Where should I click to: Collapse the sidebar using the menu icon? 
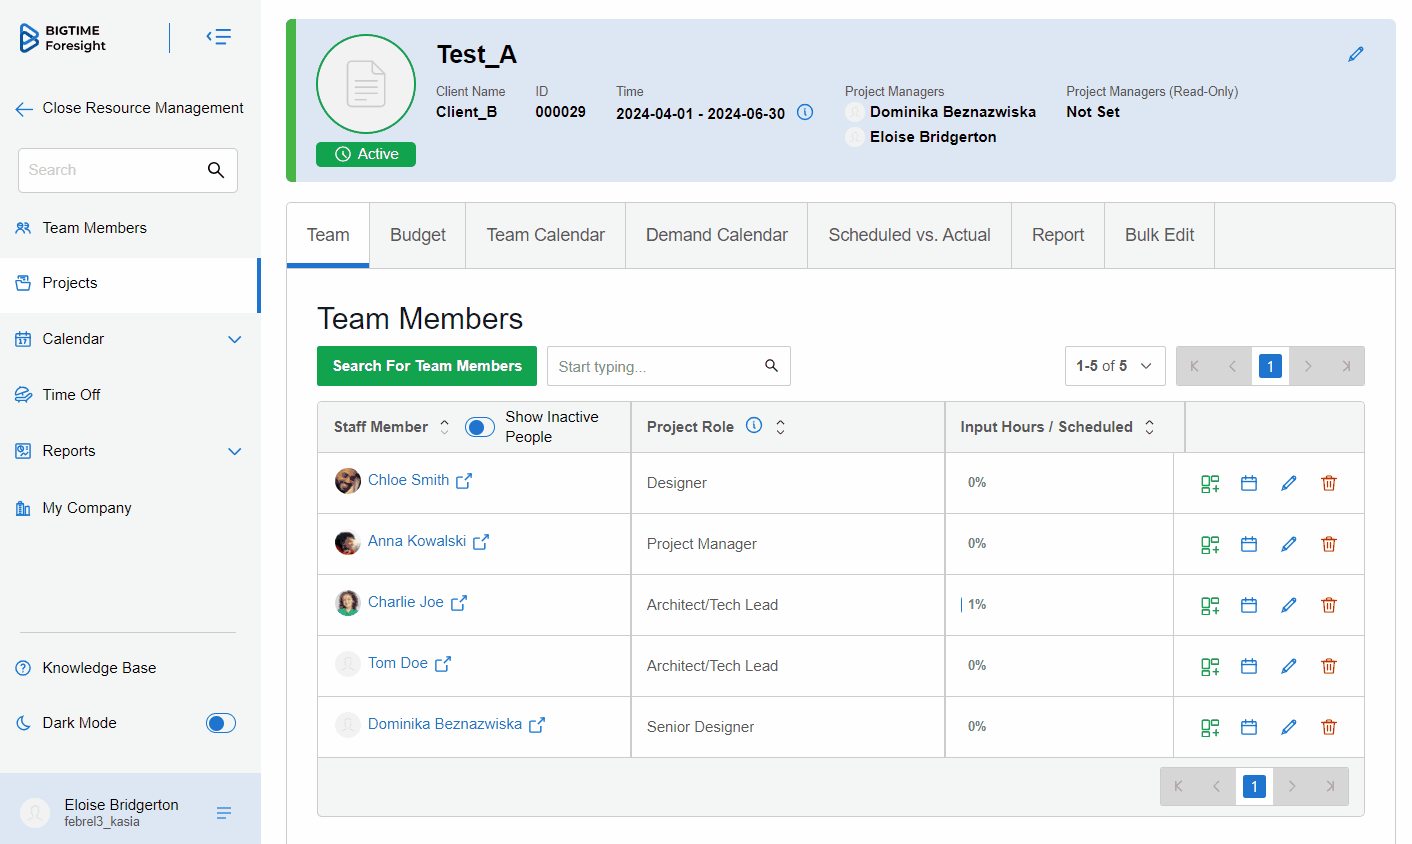pyautogui.click(x=219, y=37)
